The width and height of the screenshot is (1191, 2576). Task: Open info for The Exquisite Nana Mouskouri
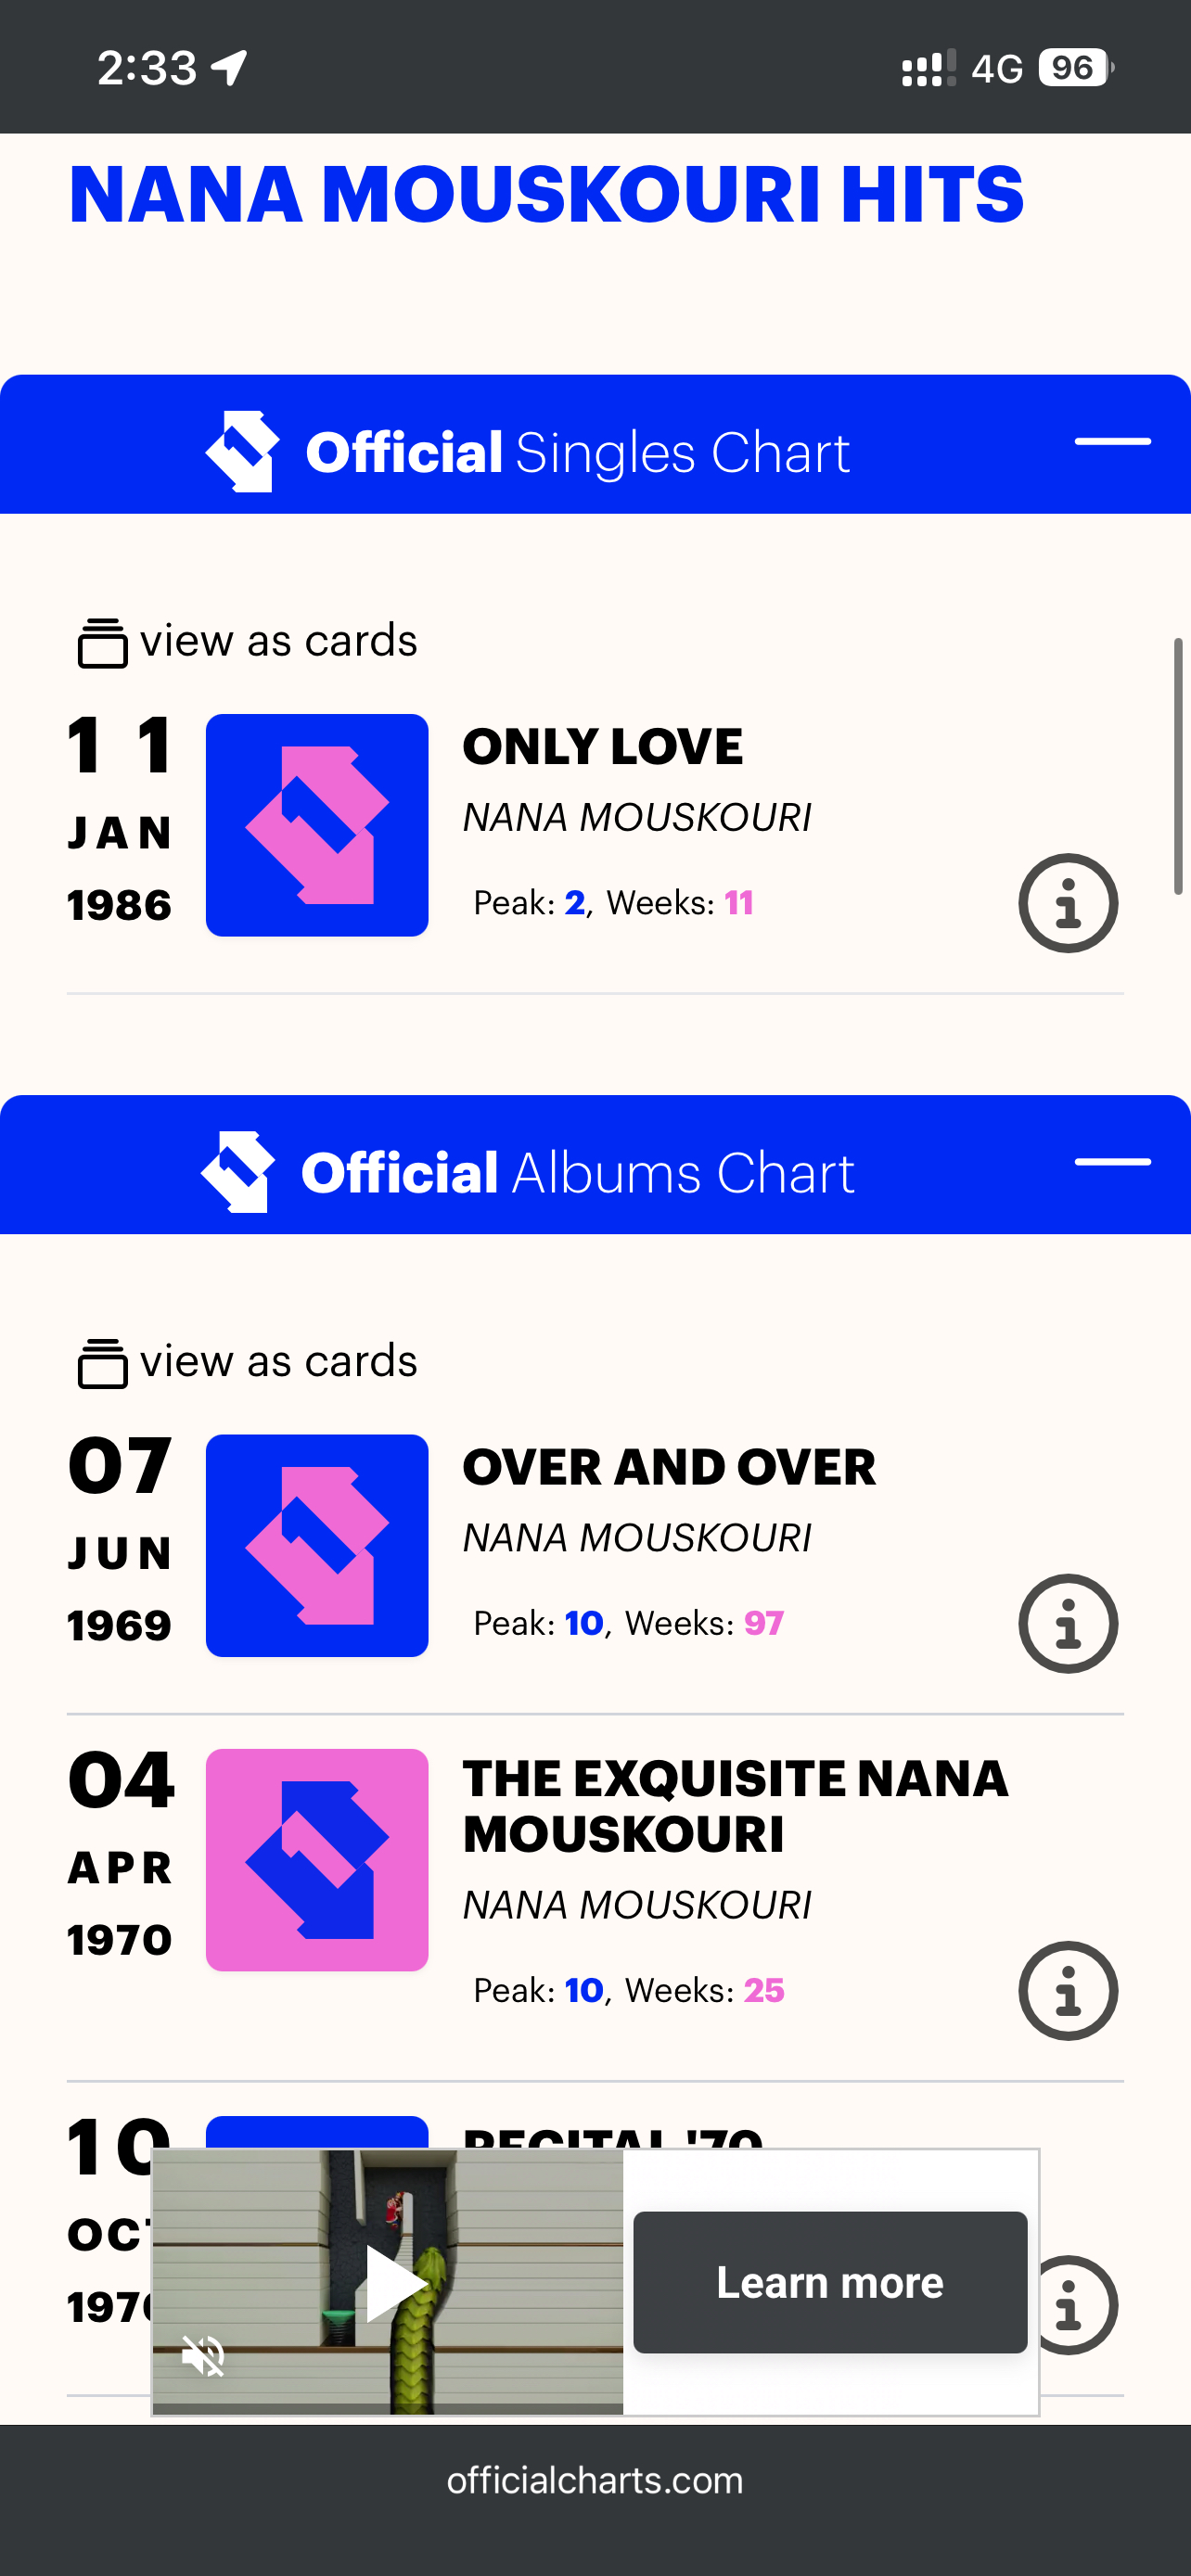coord(1067,1990)
